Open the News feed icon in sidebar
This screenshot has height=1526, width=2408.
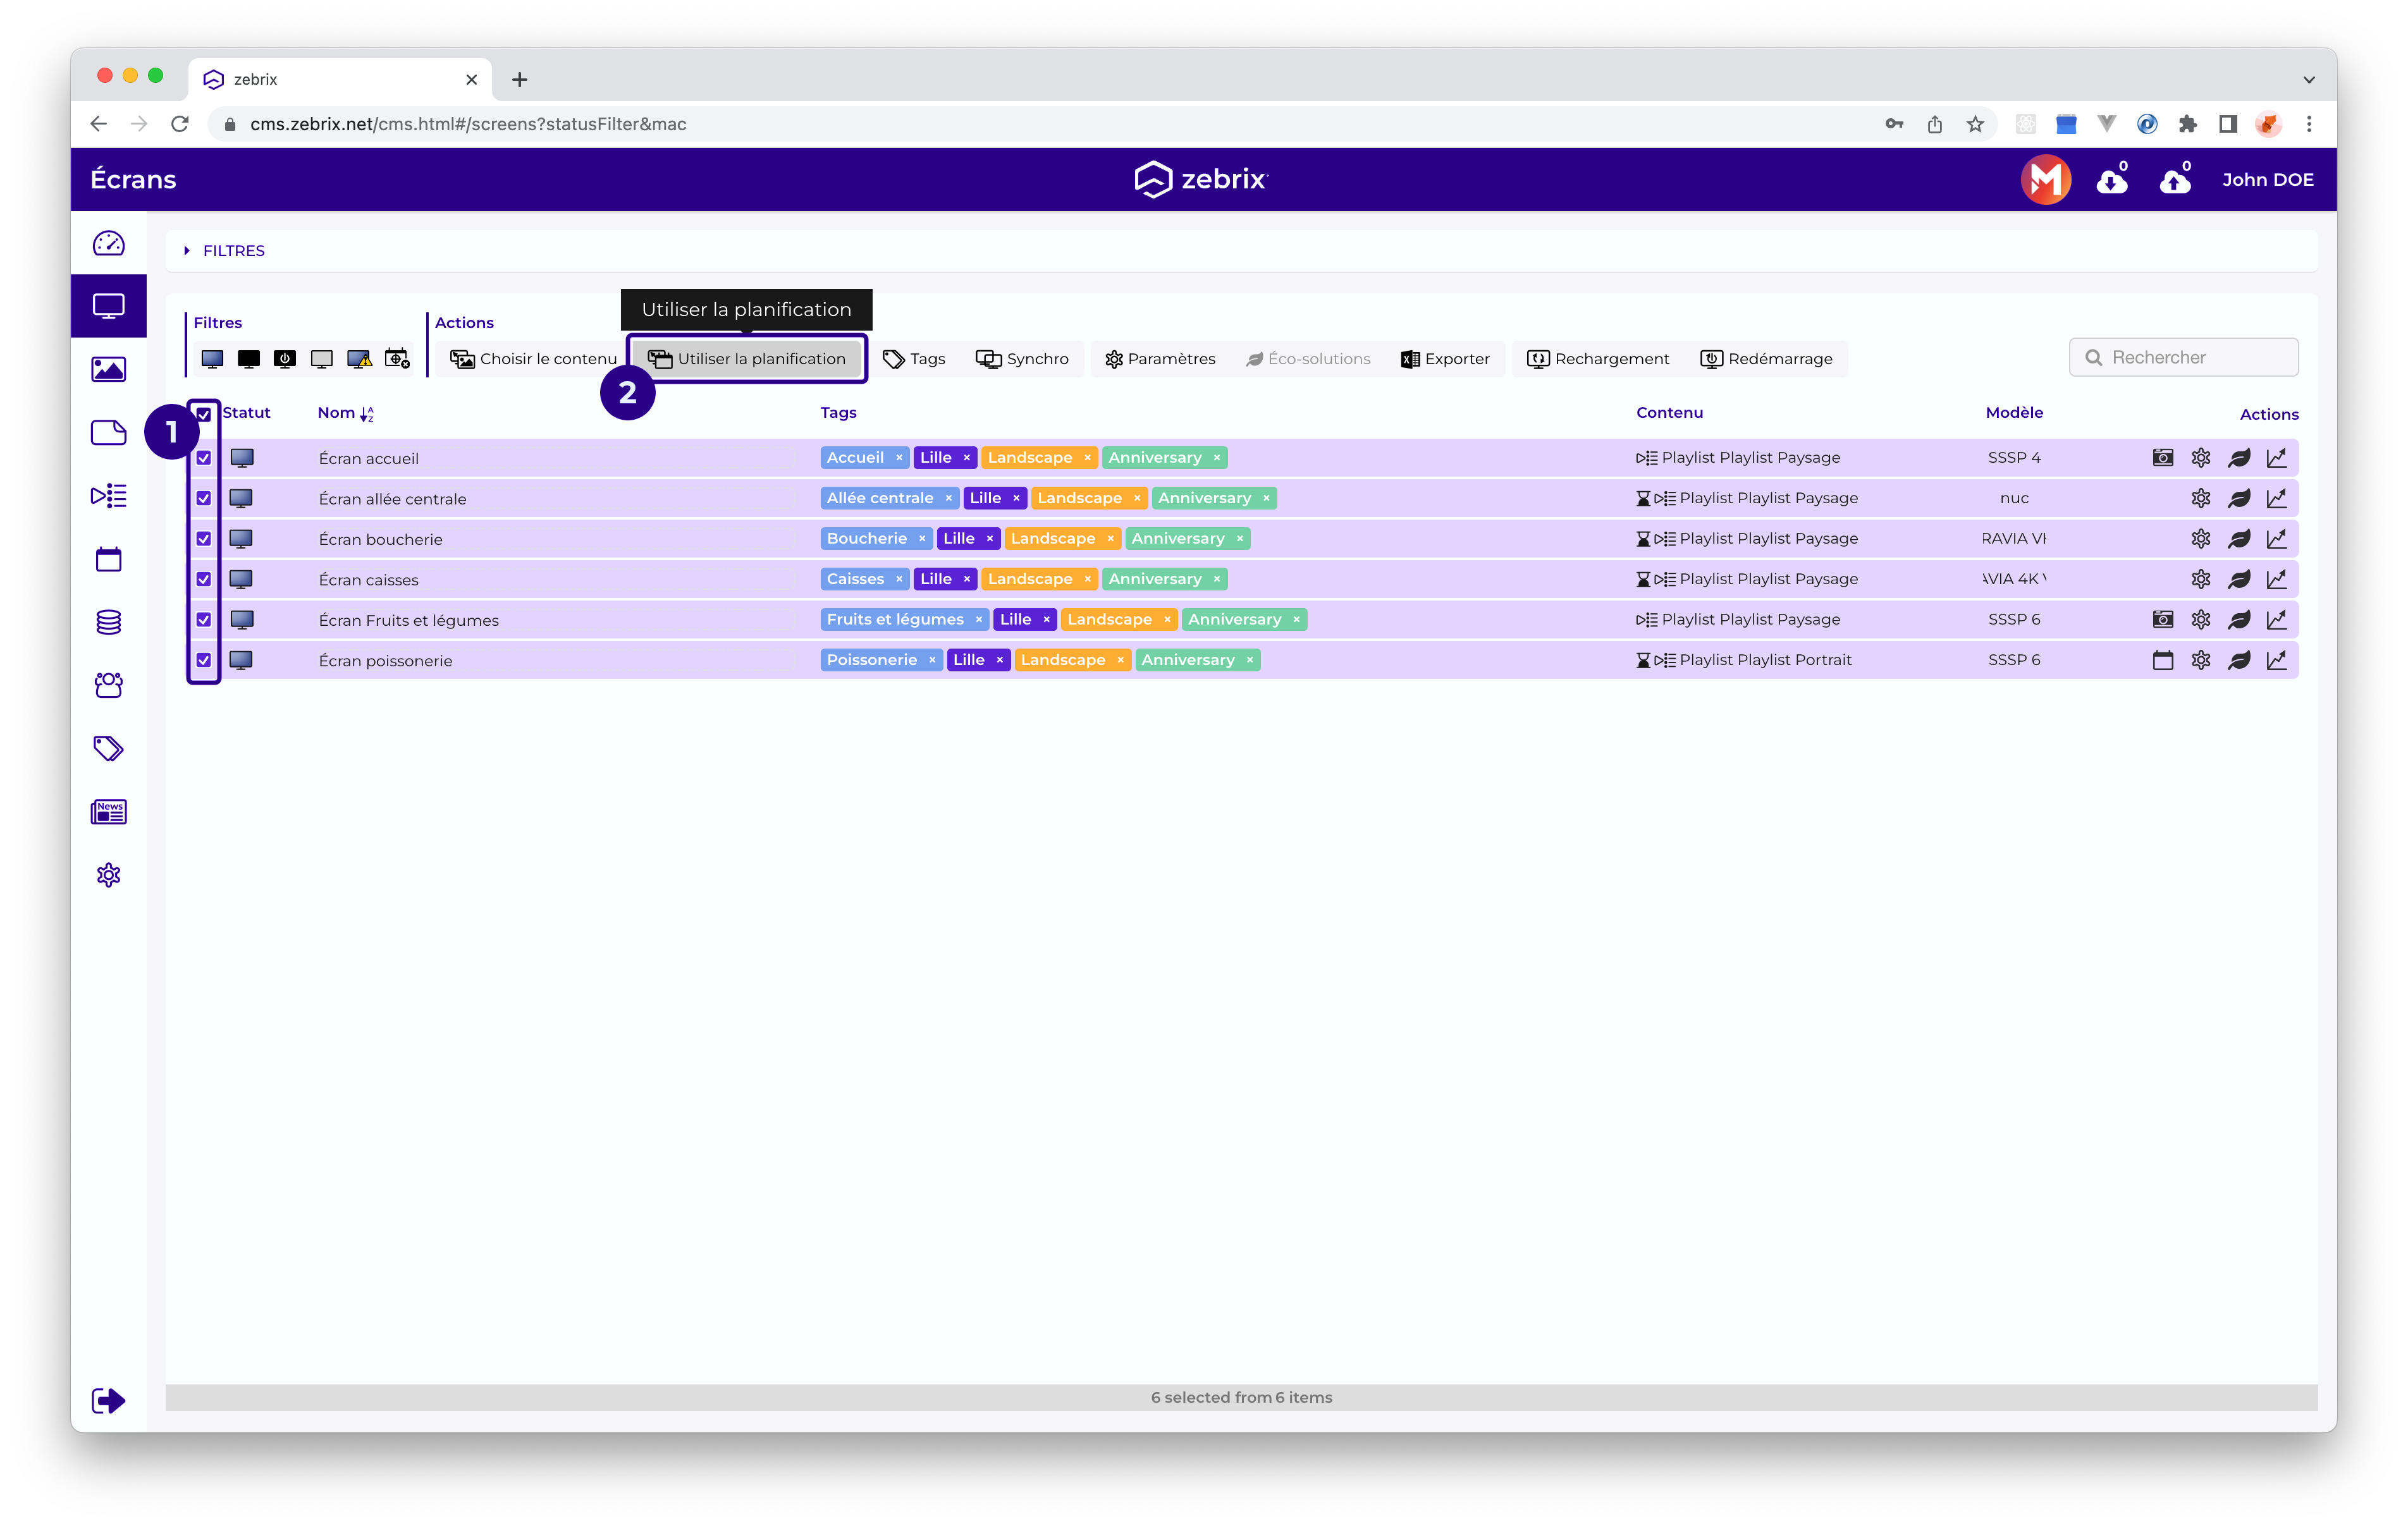[x=108, y=812]
